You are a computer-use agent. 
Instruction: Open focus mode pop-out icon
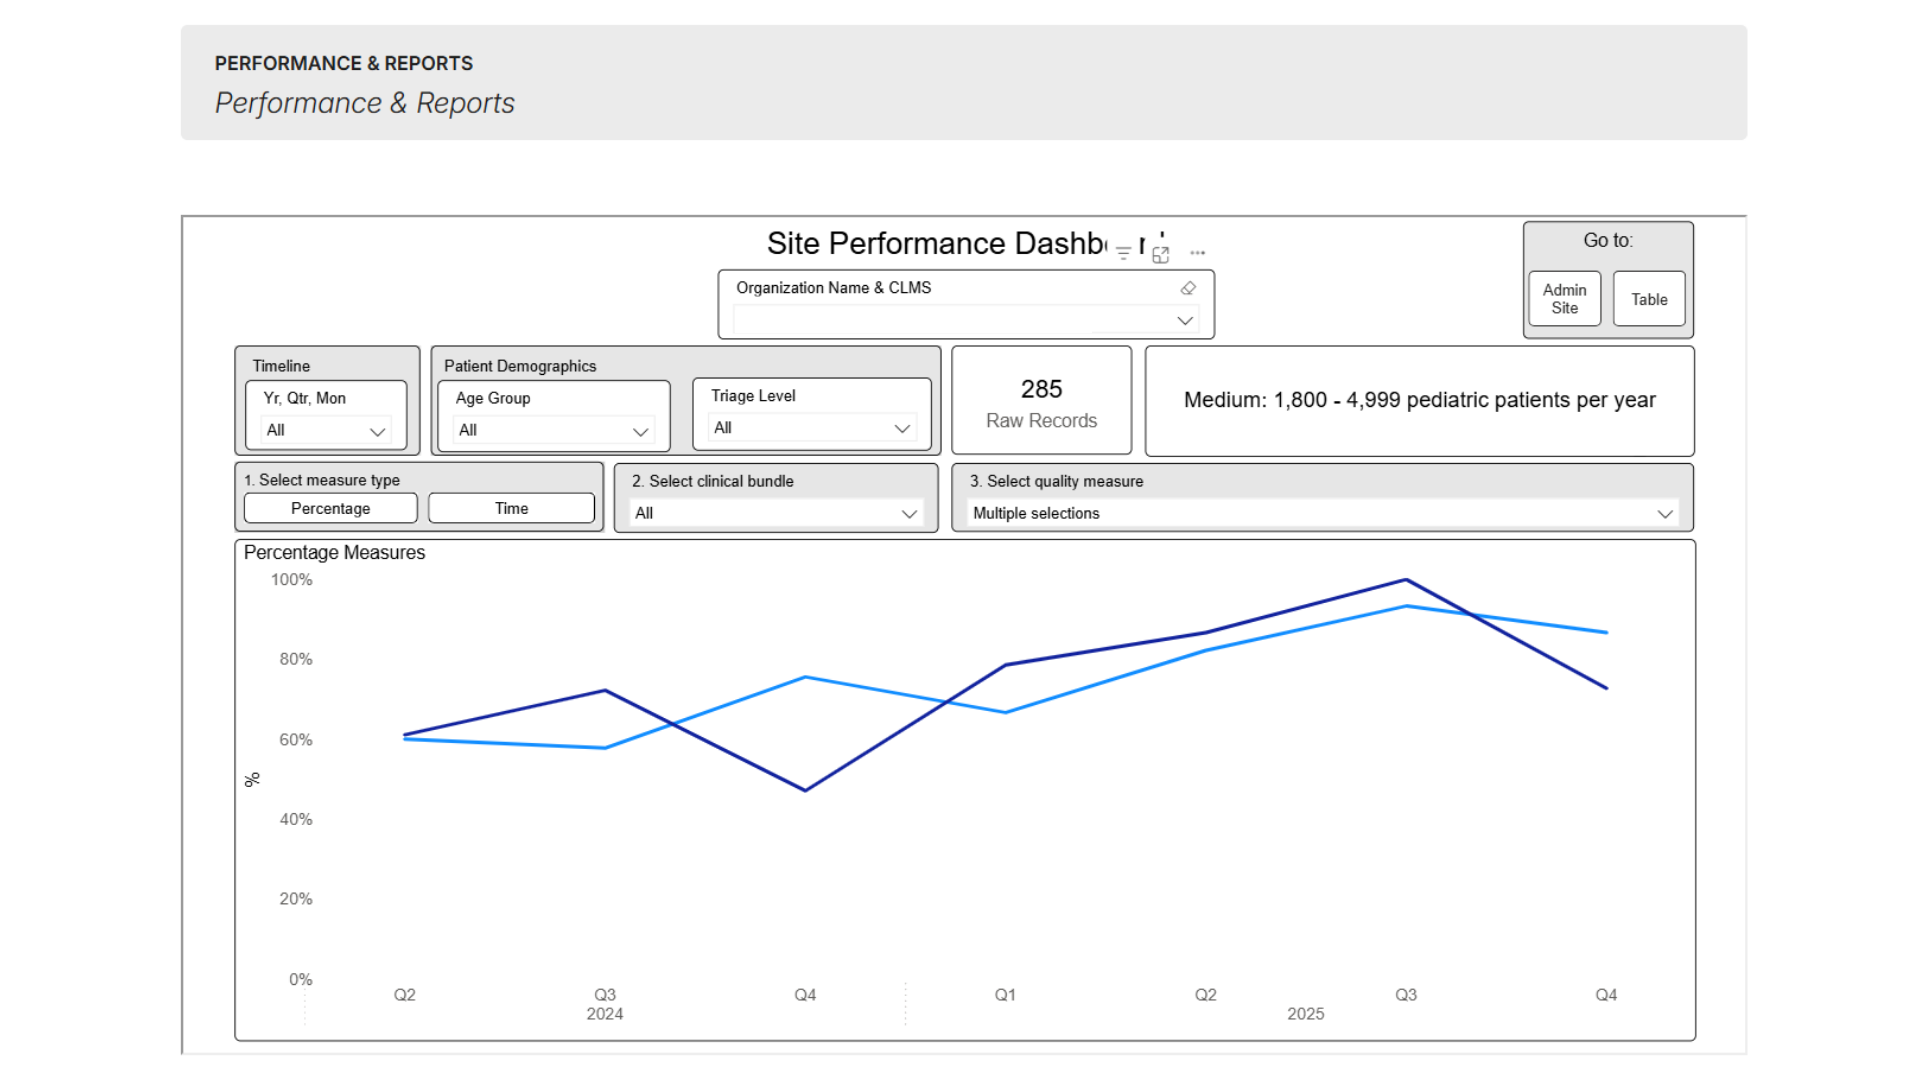pos(1160,255)
